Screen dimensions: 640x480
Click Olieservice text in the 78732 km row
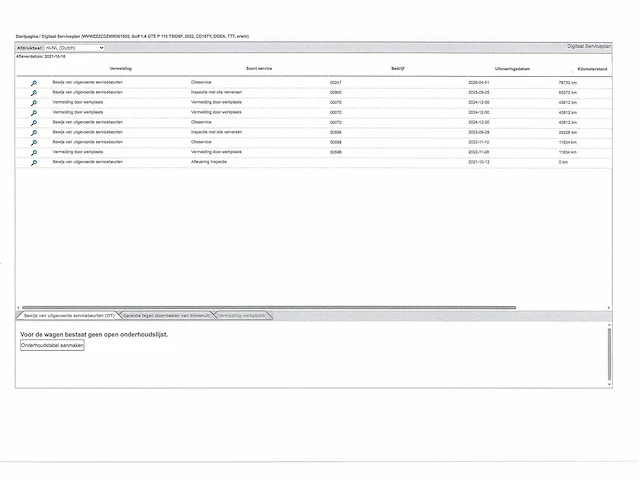[201, 82]
